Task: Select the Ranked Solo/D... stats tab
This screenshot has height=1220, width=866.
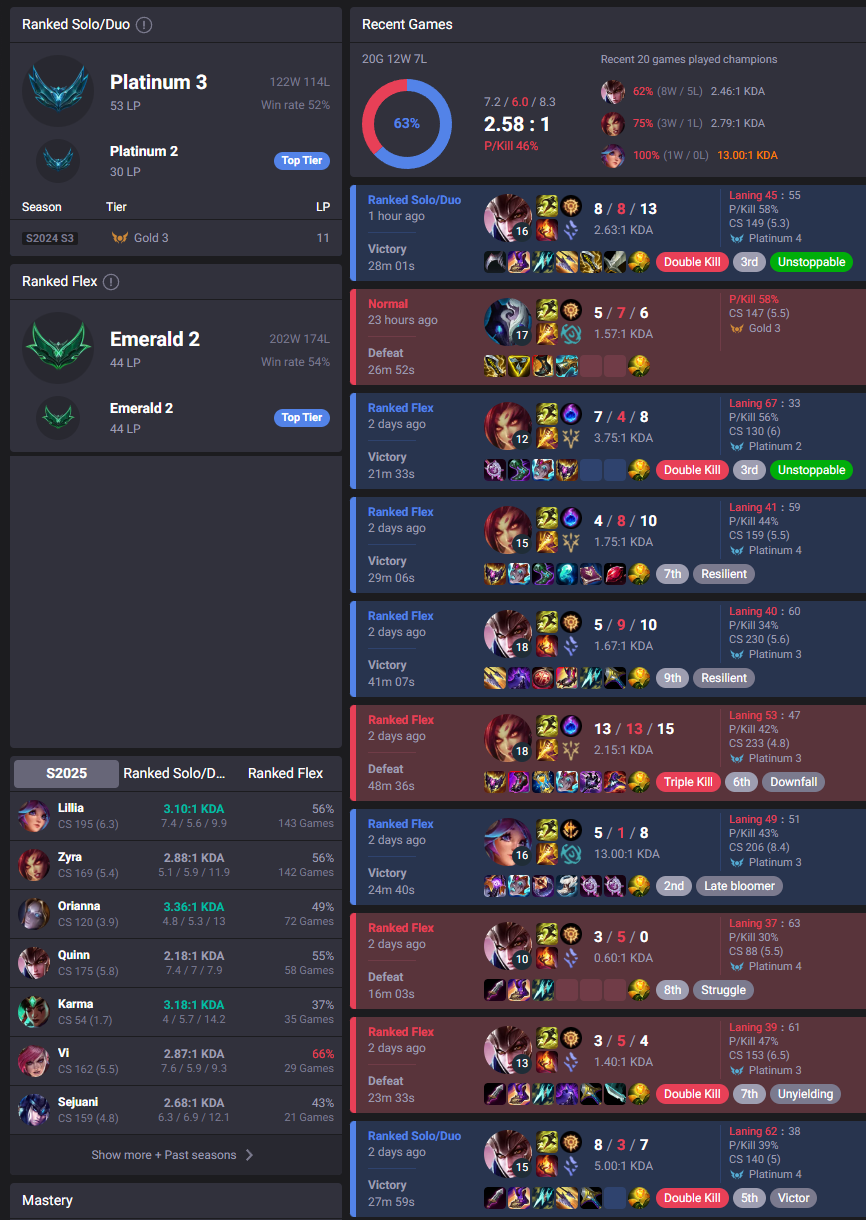Action: point(175,773)
